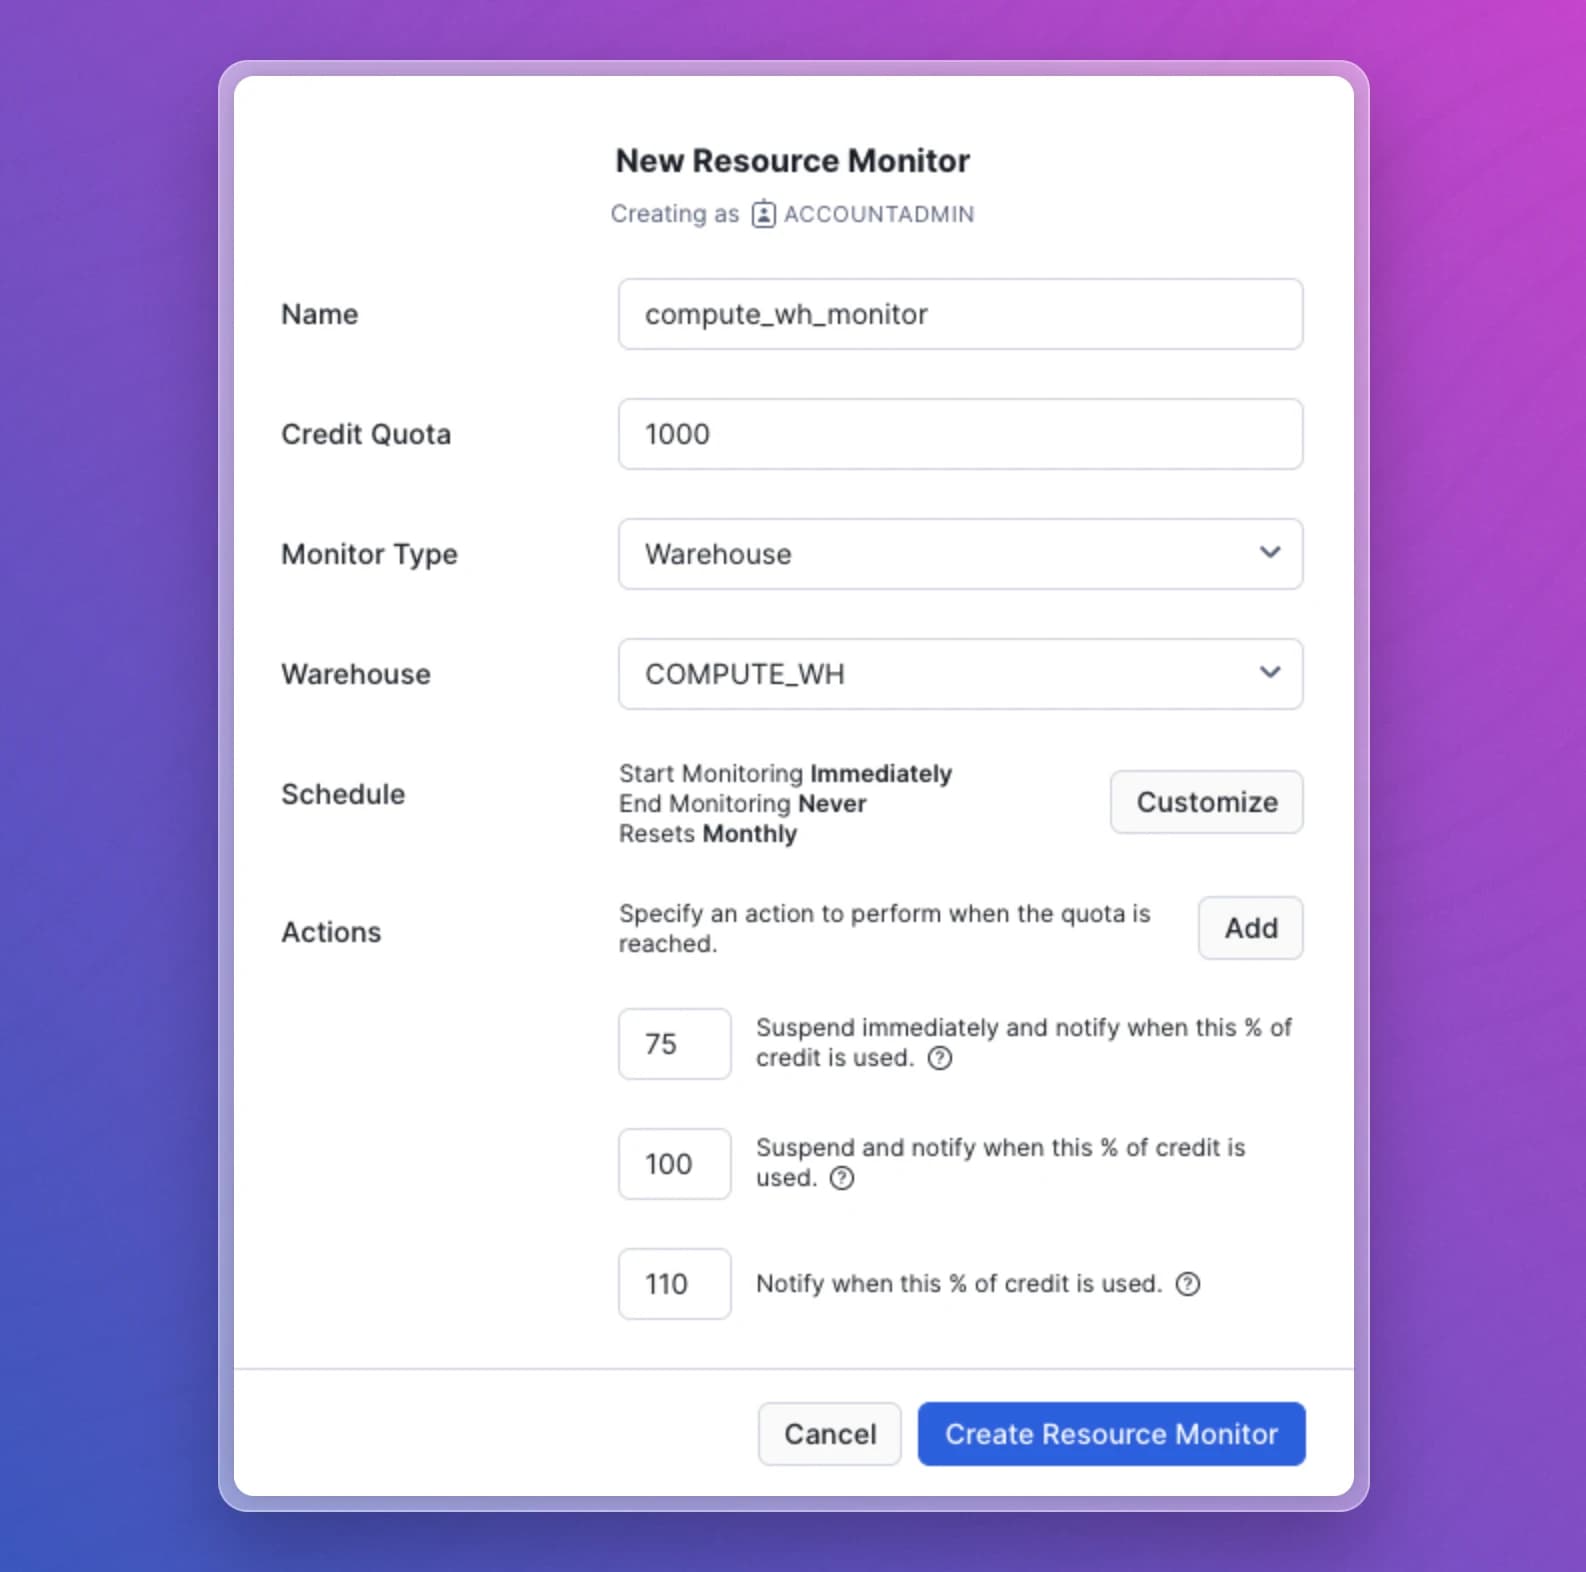Screen dimensions: 1586x1572
Task: Click Create Resource Monitor button
Action: [1111, 1434]
